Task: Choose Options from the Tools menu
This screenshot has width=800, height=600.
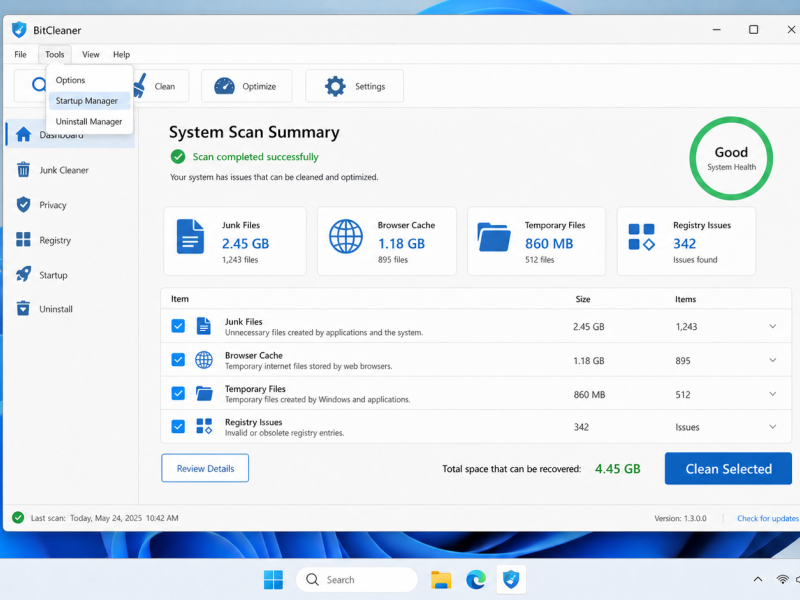Action: tap(89, 80)
